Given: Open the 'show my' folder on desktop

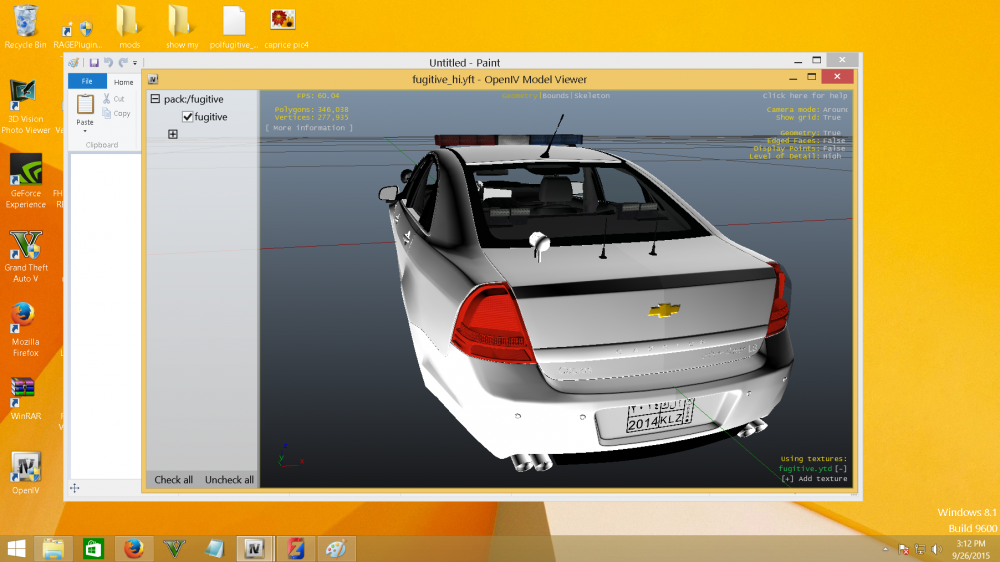Looking at the screenshot, I should 182,27.
